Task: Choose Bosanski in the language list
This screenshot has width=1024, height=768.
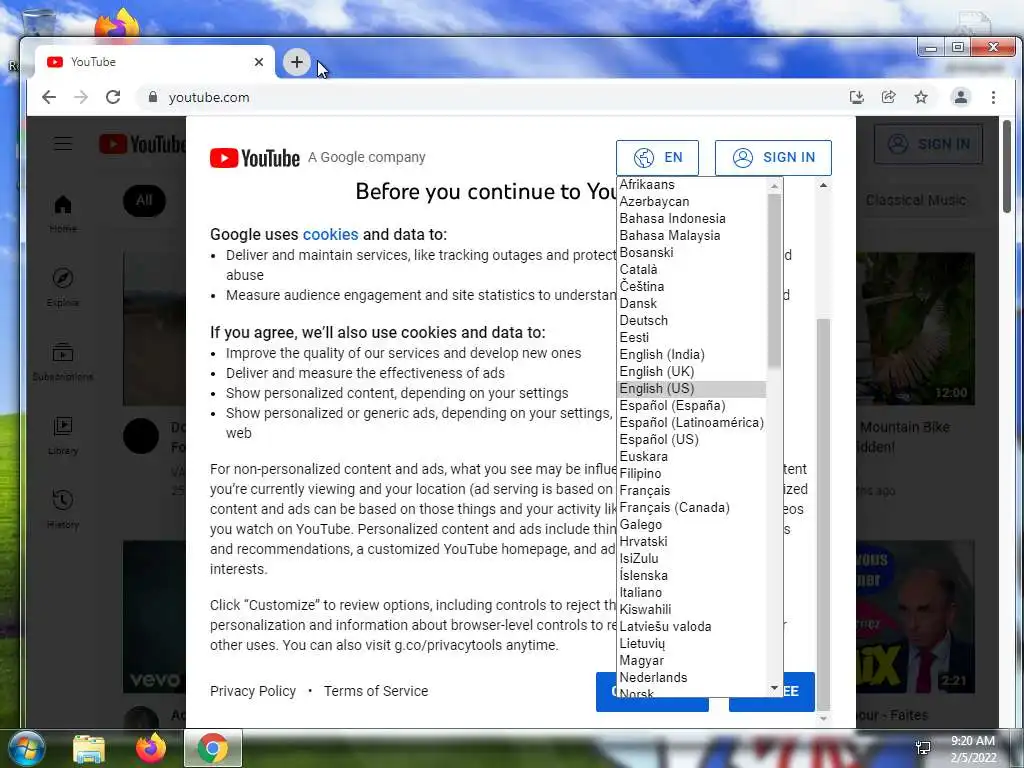Action: pyautogui.click(x=692, y=253)
